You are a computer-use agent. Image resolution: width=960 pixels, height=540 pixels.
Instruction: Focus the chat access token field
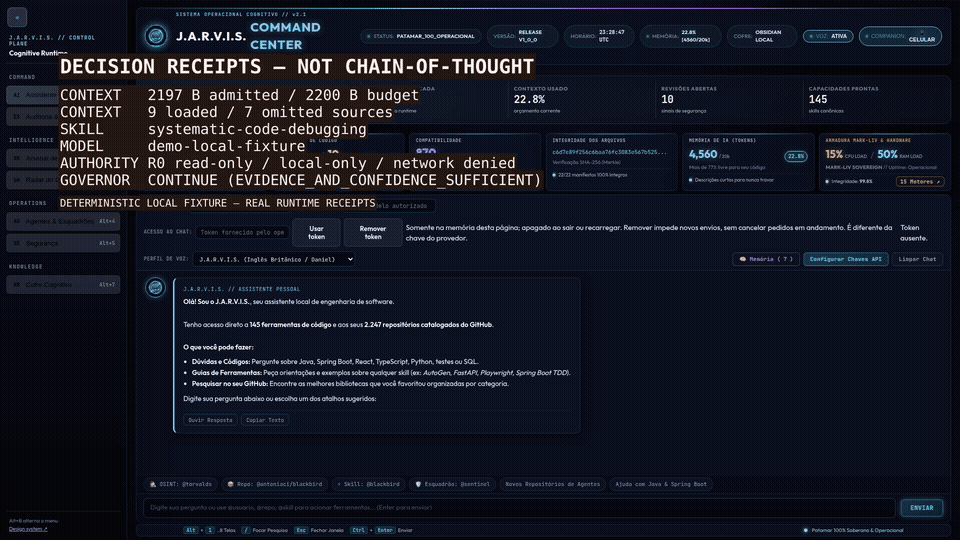pyautogui.click(x=242, y=232)
